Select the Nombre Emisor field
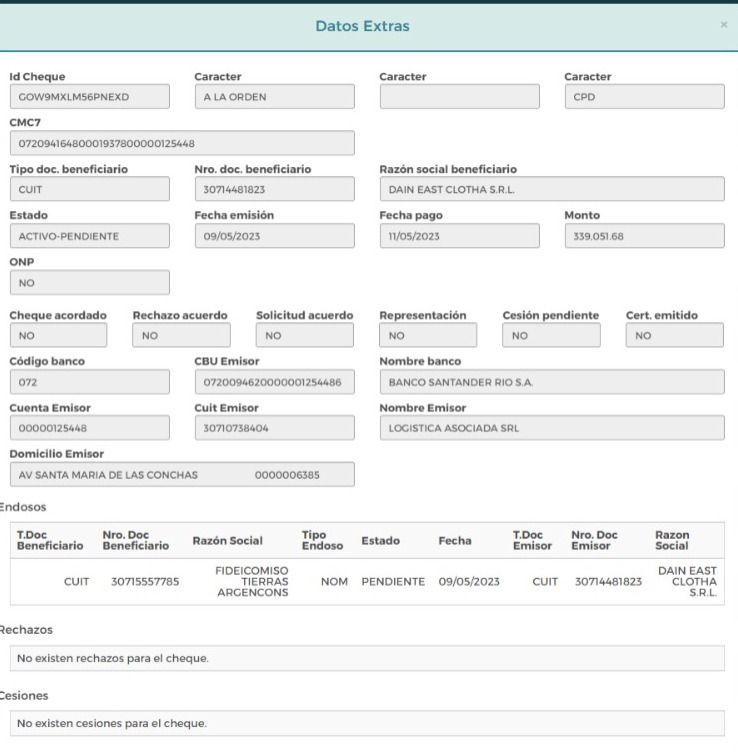 (x=552, y=428)
